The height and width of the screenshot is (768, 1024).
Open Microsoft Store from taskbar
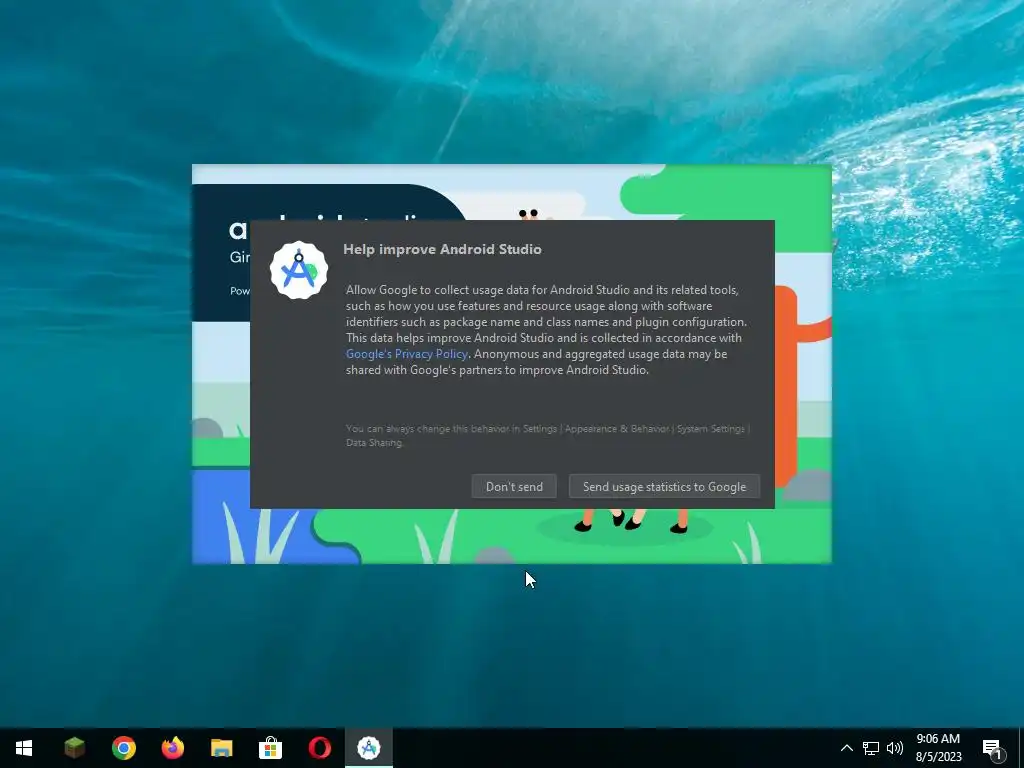[270, 748]
